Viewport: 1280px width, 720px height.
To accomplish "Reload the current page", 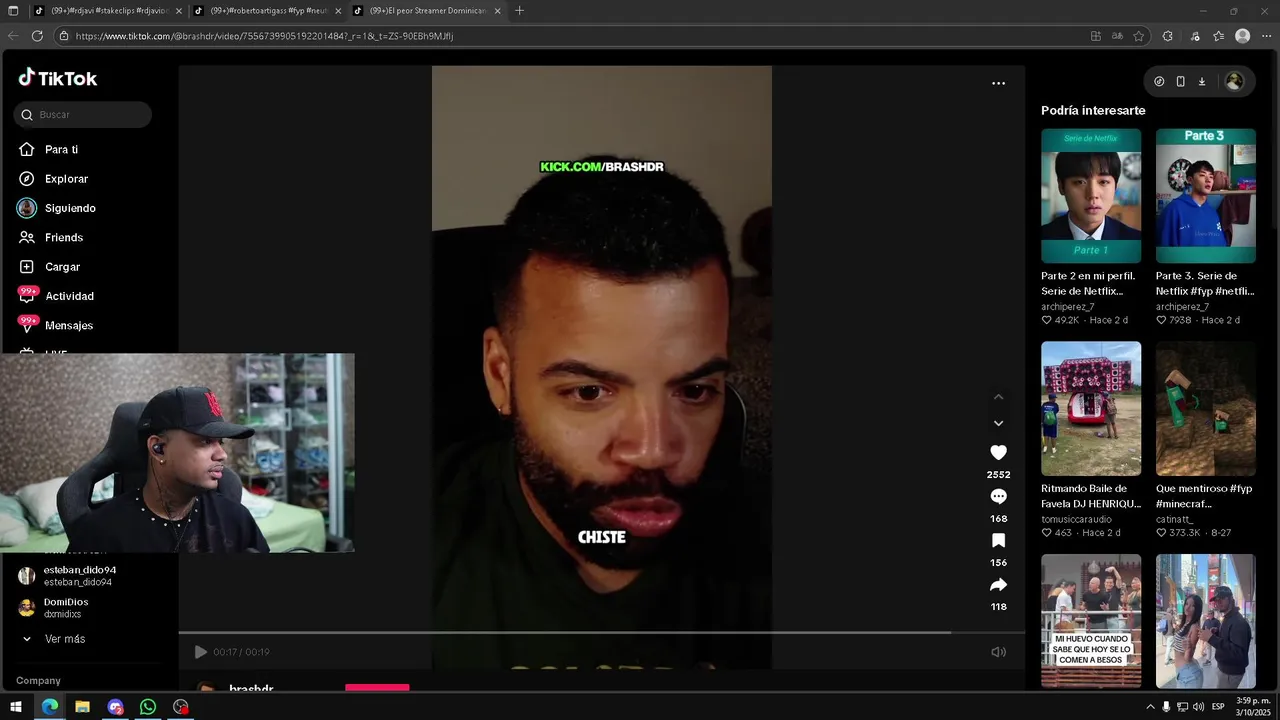I will pos(37,36).
